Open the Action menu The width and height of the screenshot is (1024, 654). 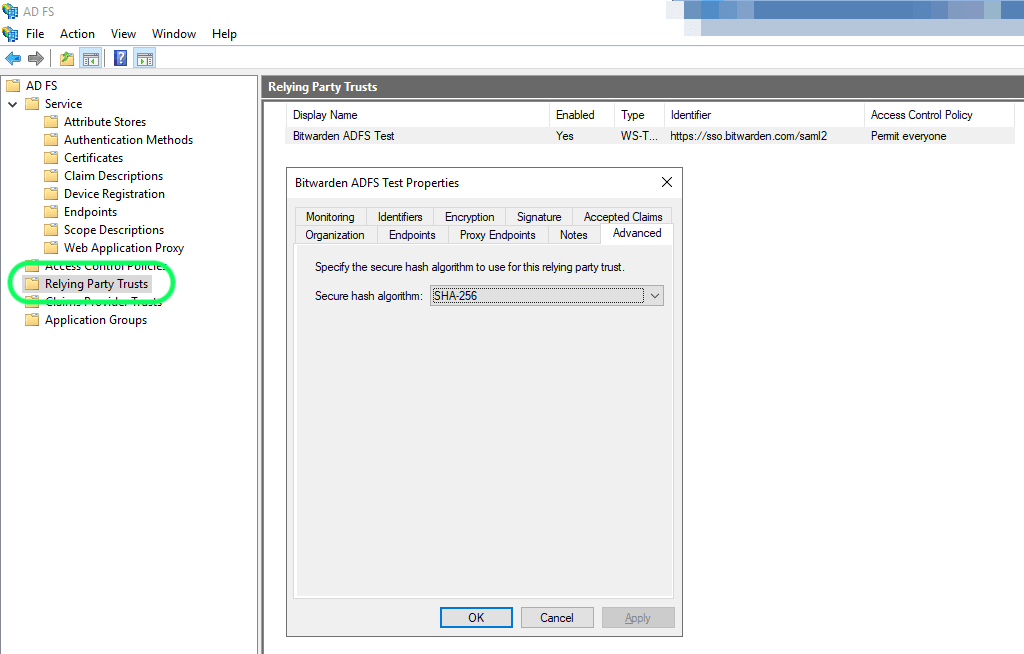tap(77, 34)
